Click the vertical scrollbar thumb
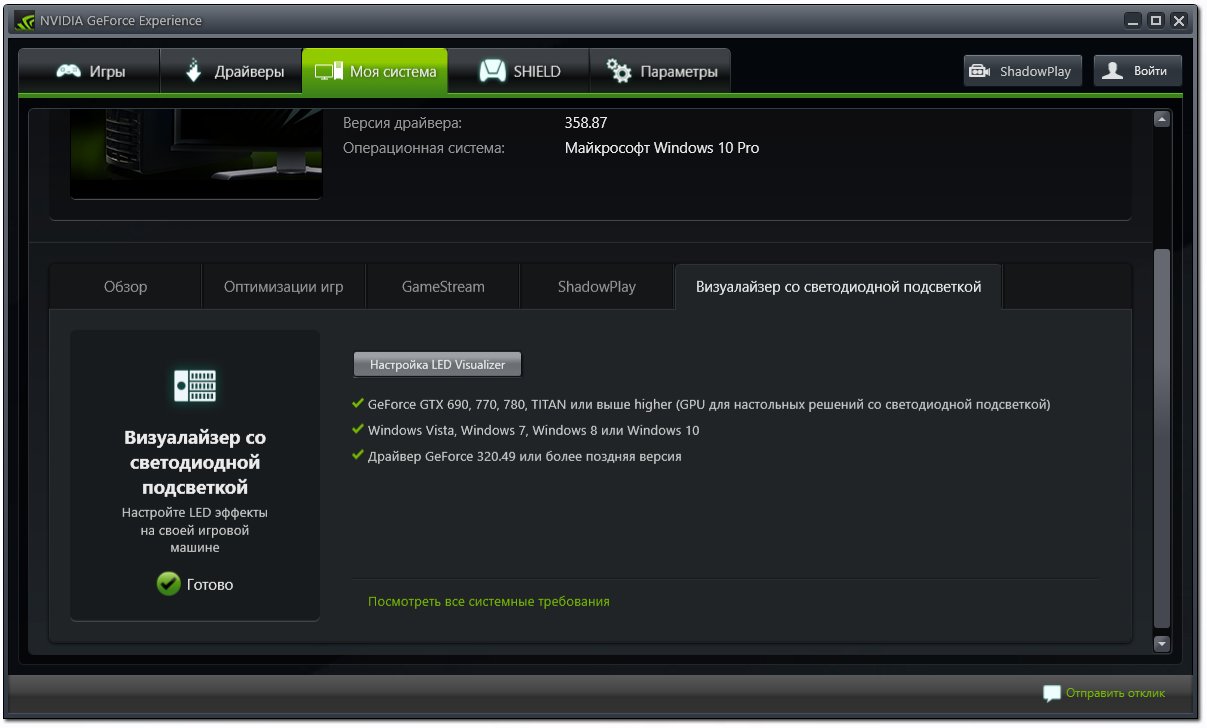The image size is (1207, 728). point(1161,438)
